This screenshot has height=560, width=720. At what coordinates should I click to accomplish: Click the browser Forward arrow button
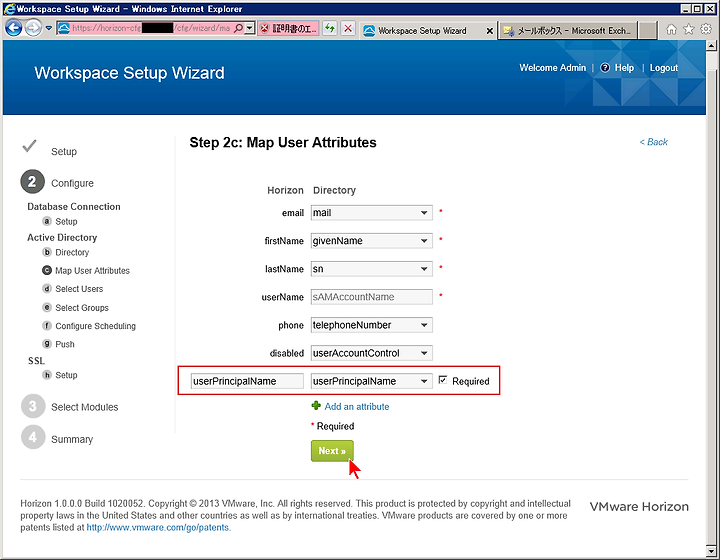point(33,28)
